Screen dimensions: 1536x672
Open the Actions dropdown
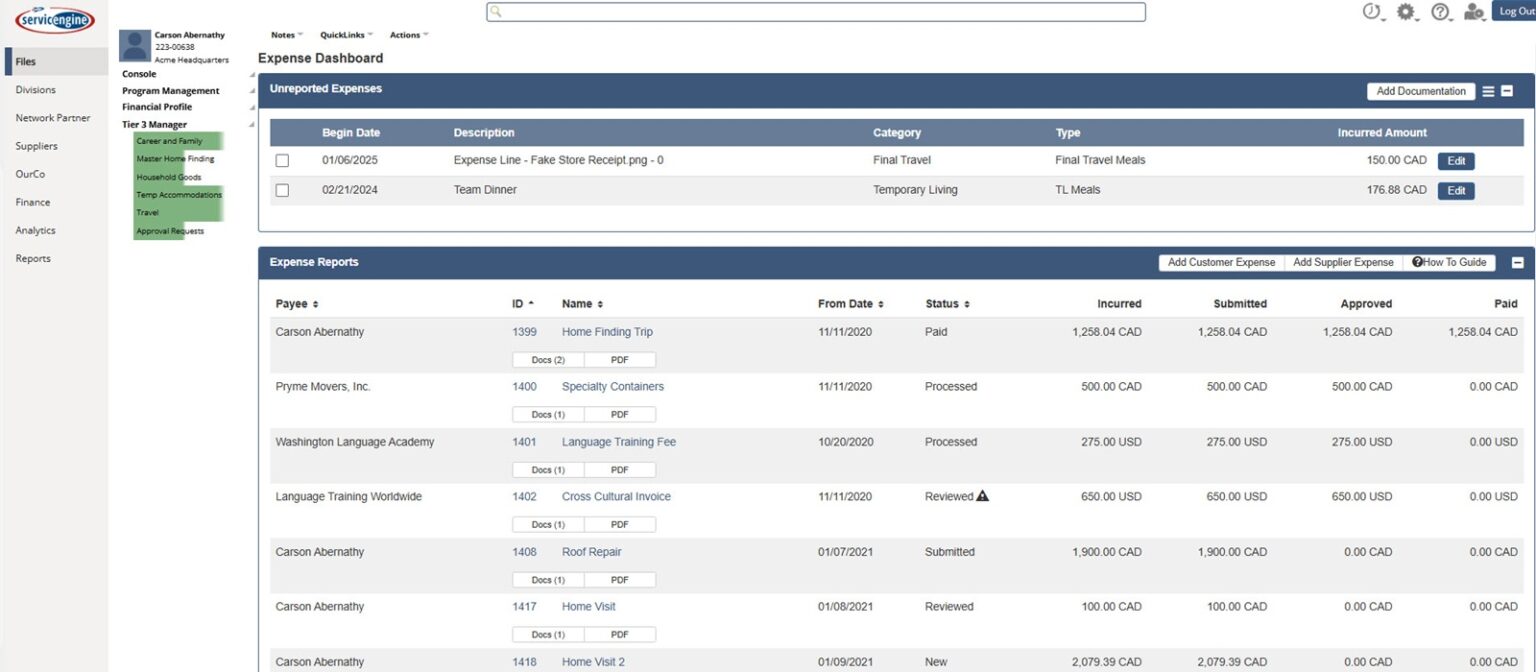click(x=409, y=35)
